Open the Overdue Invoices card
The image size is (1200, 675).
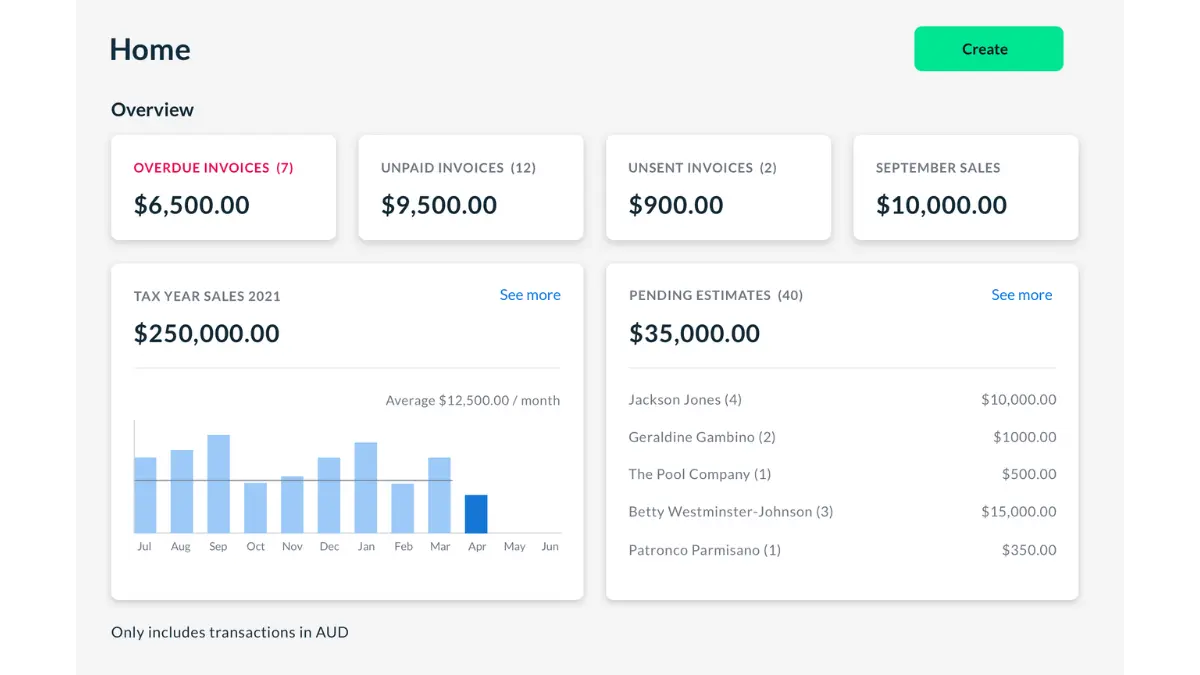point(223,187)
